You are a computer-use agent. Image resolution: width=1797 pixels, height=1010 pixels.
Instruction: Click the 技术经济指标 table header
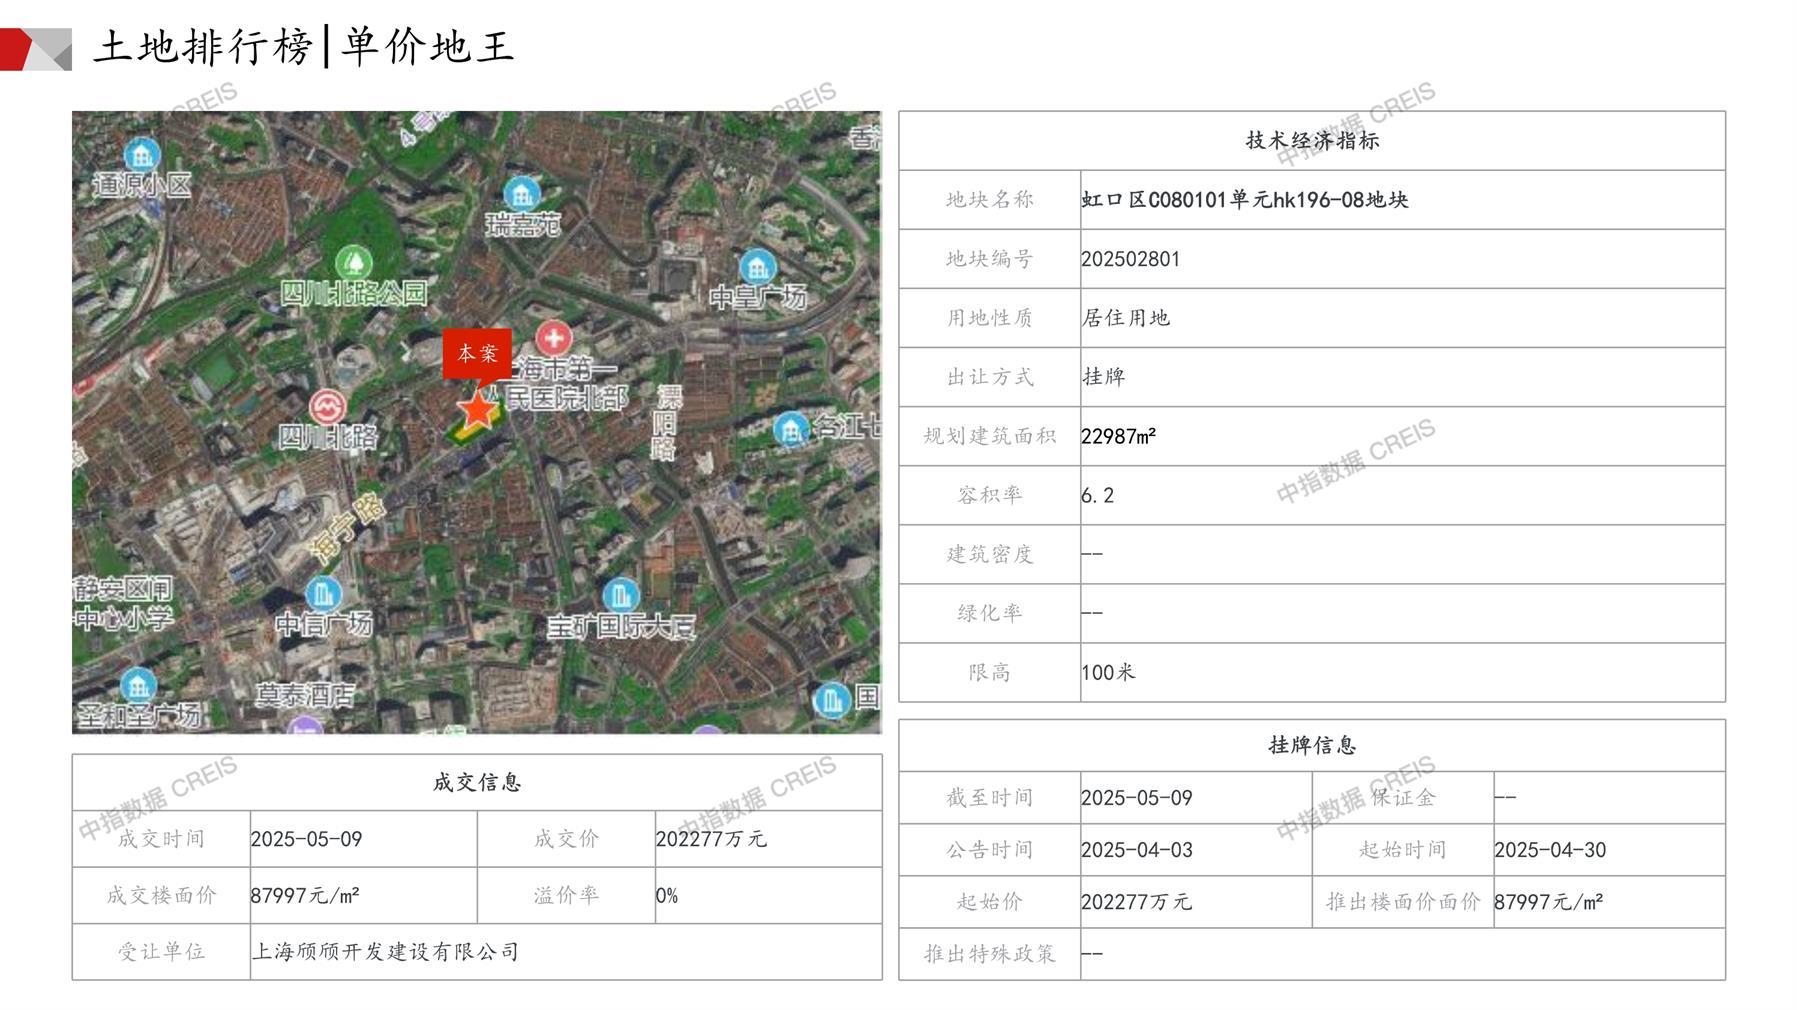1311,141
